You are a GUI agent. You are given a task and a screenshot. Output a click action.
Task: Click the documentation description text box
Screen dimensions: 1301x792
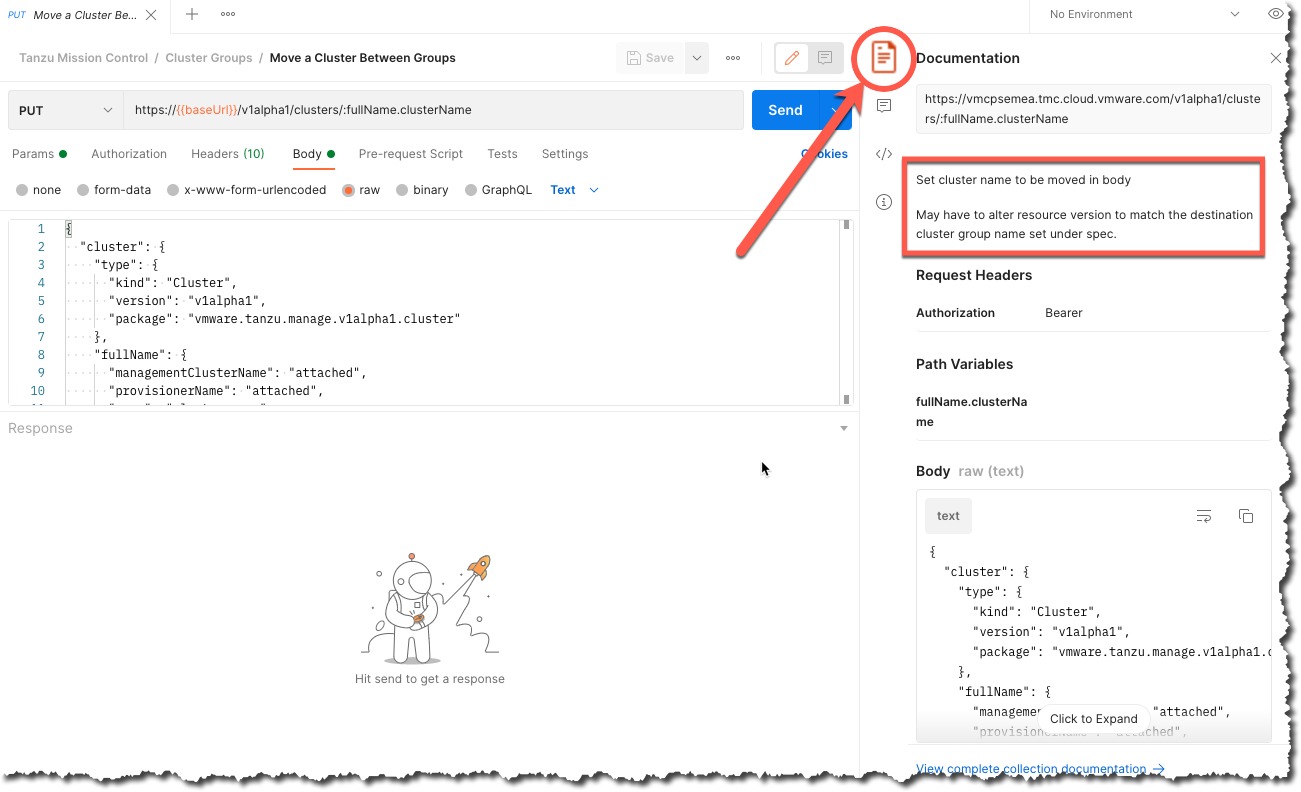(1085, 207)
